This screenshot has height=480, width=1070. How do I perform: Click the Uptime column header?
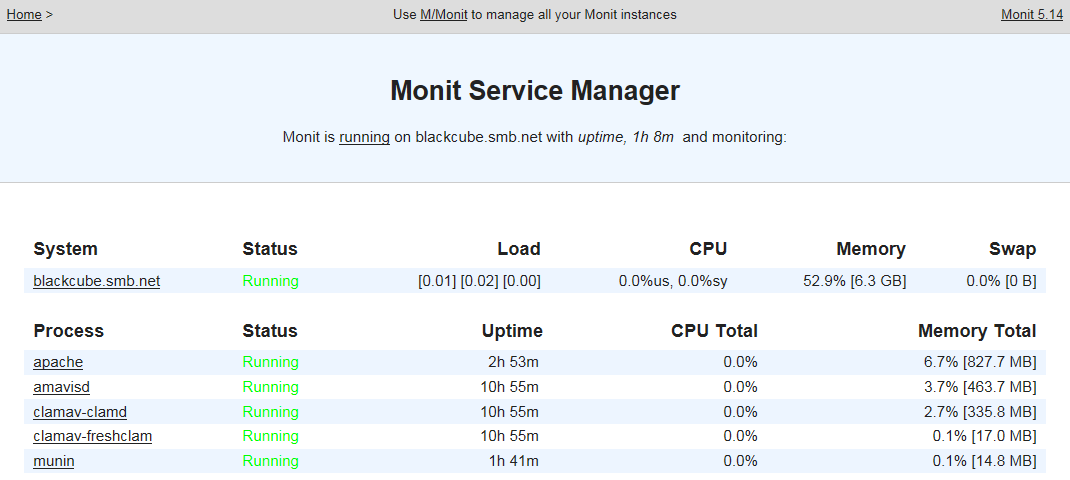pos(511,331)
